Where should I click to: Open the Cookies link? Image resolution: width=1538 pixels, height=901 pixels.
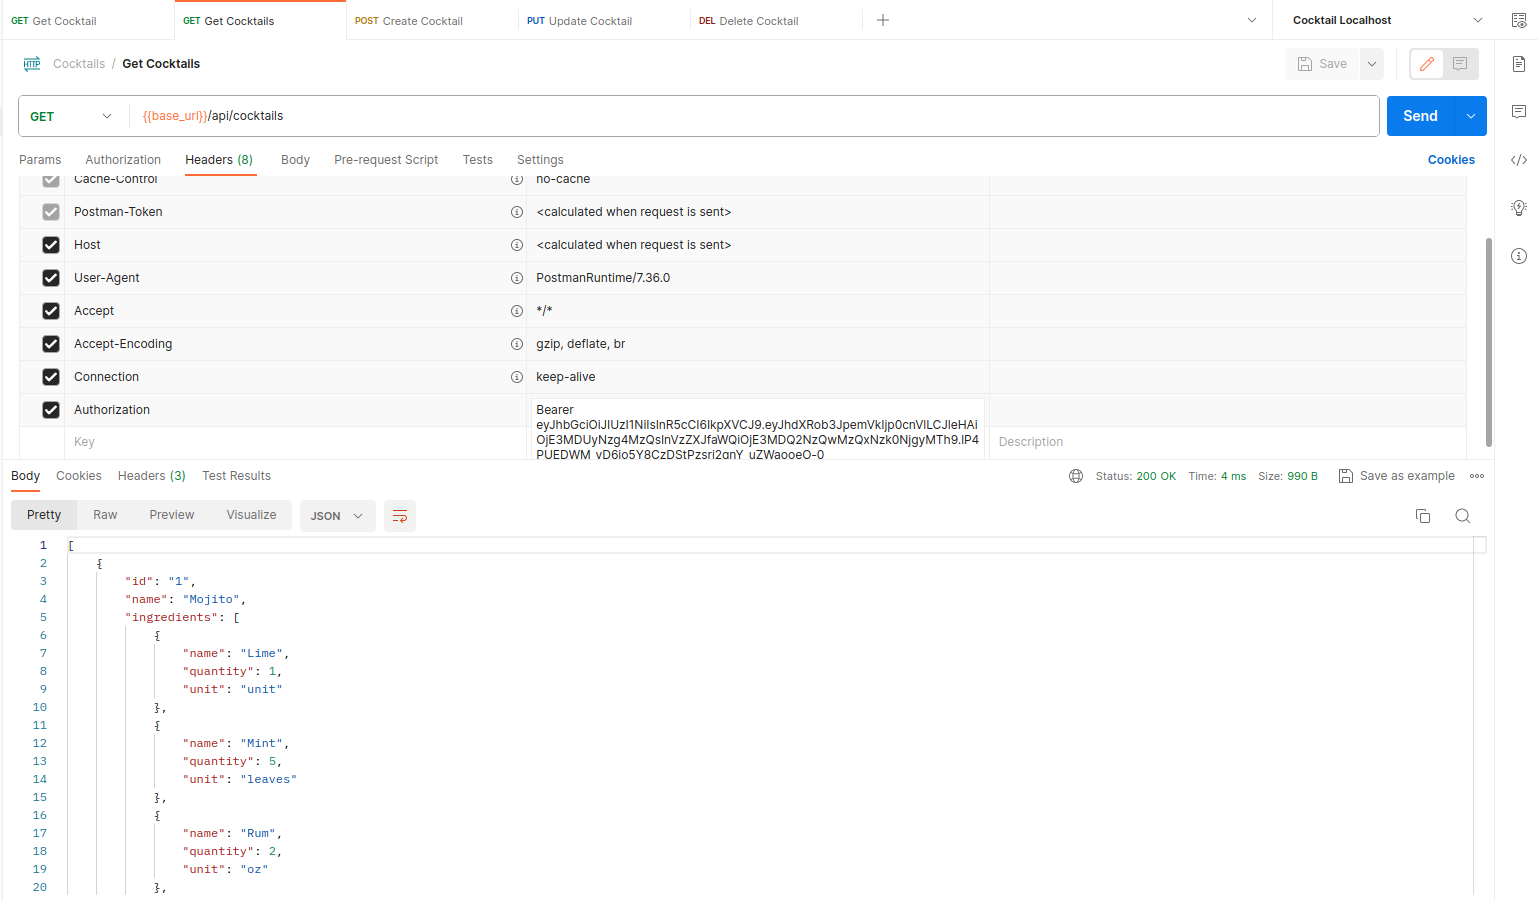tap(1451, 160)
